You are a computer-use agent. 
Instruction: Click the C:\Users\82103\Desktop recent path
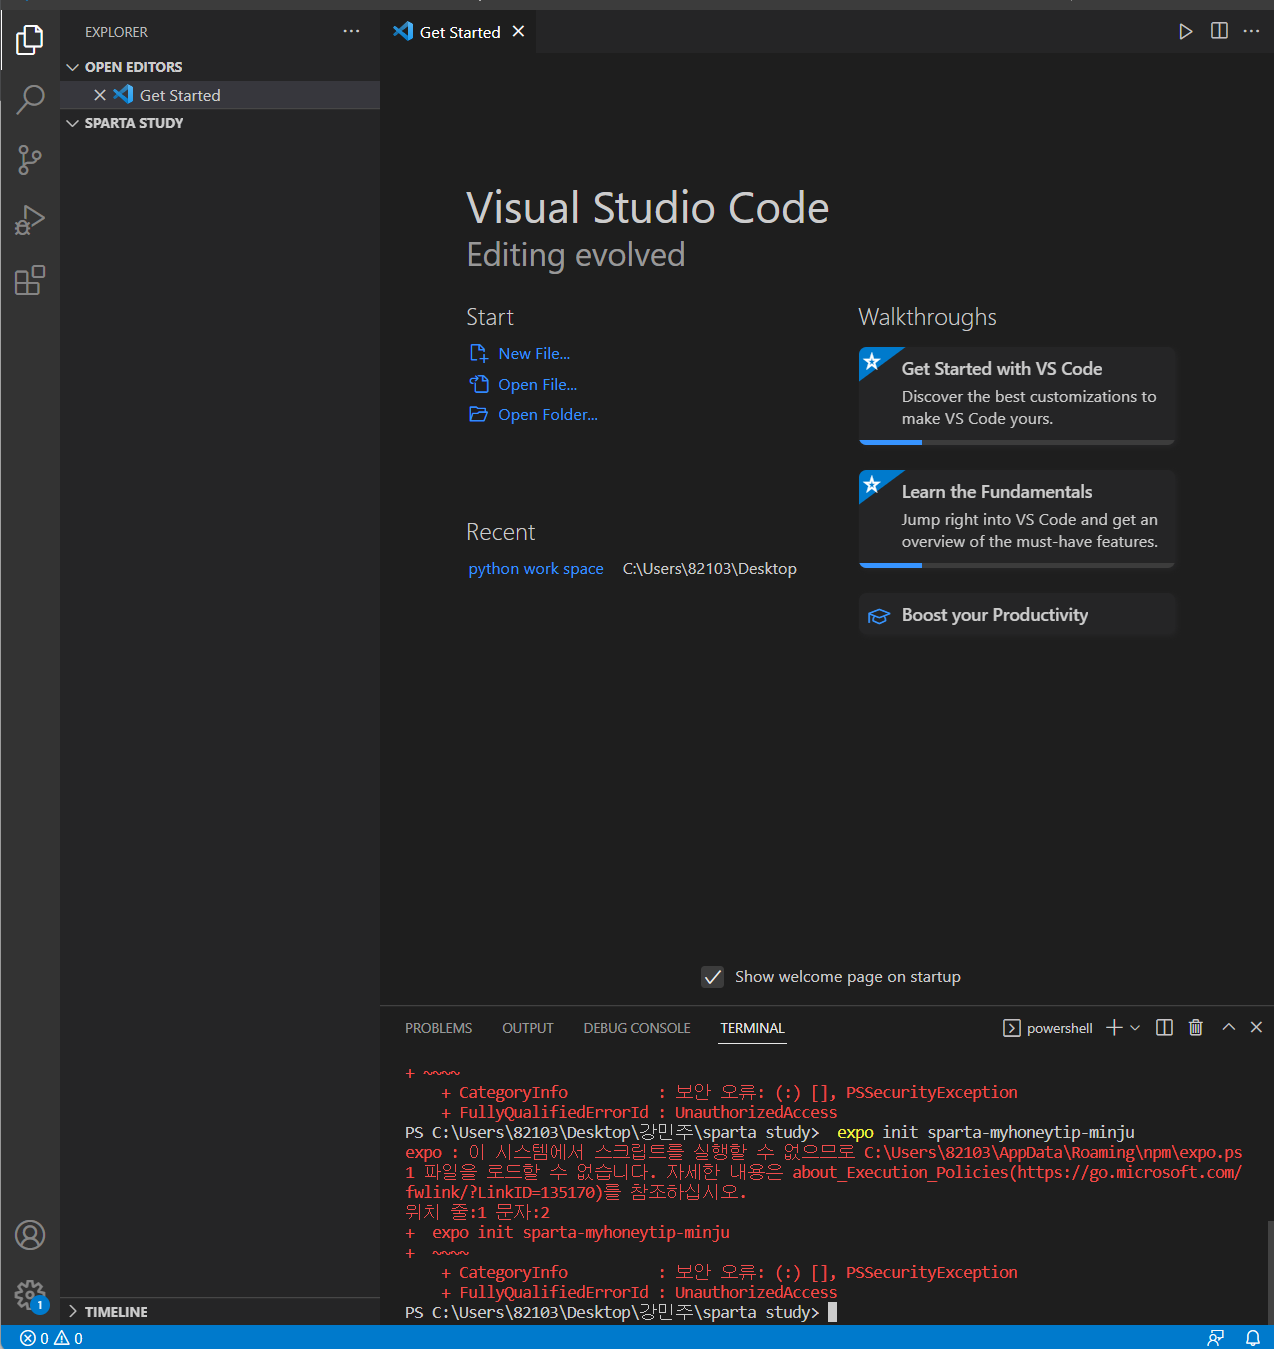(710, 568)
